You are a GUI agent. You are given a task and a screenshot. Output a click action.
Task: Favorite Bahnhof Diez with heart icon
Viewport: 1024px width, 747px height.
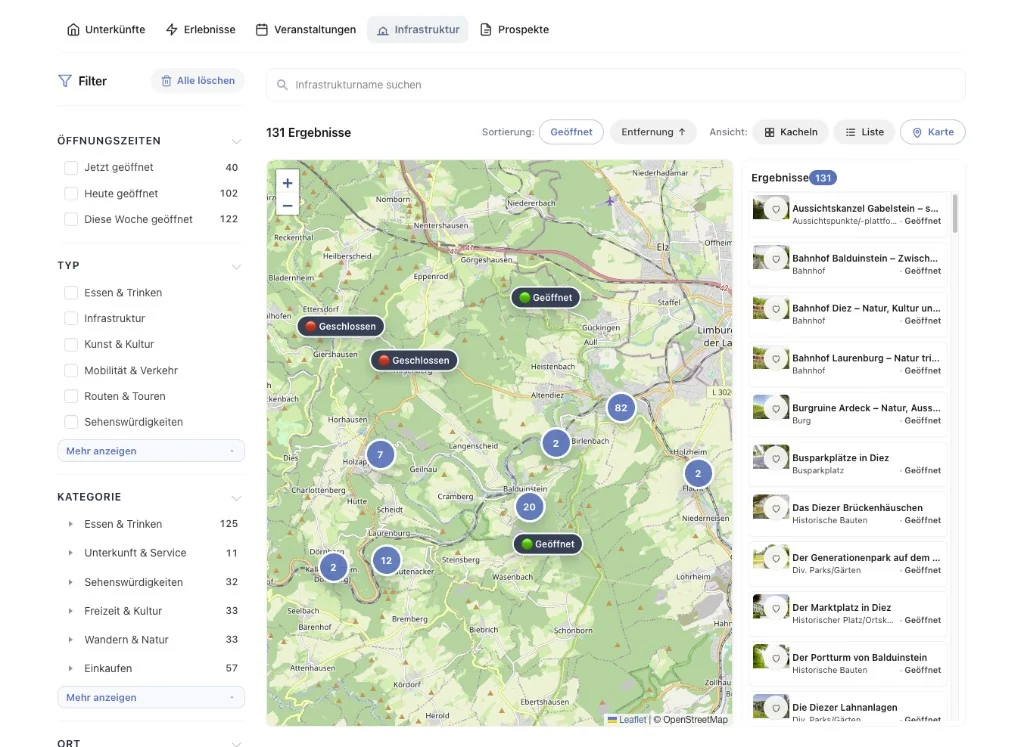[776, 309]
